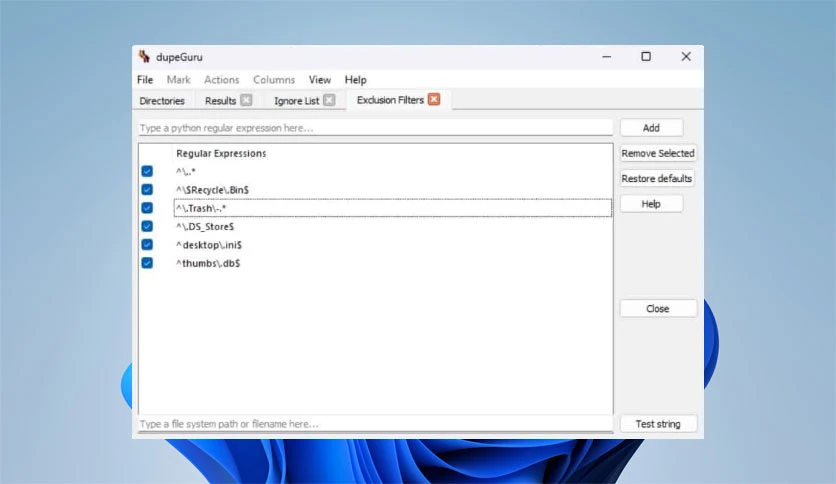Open the Columns menu
This screenshot has width=836, height=484.
click(274, 80)
